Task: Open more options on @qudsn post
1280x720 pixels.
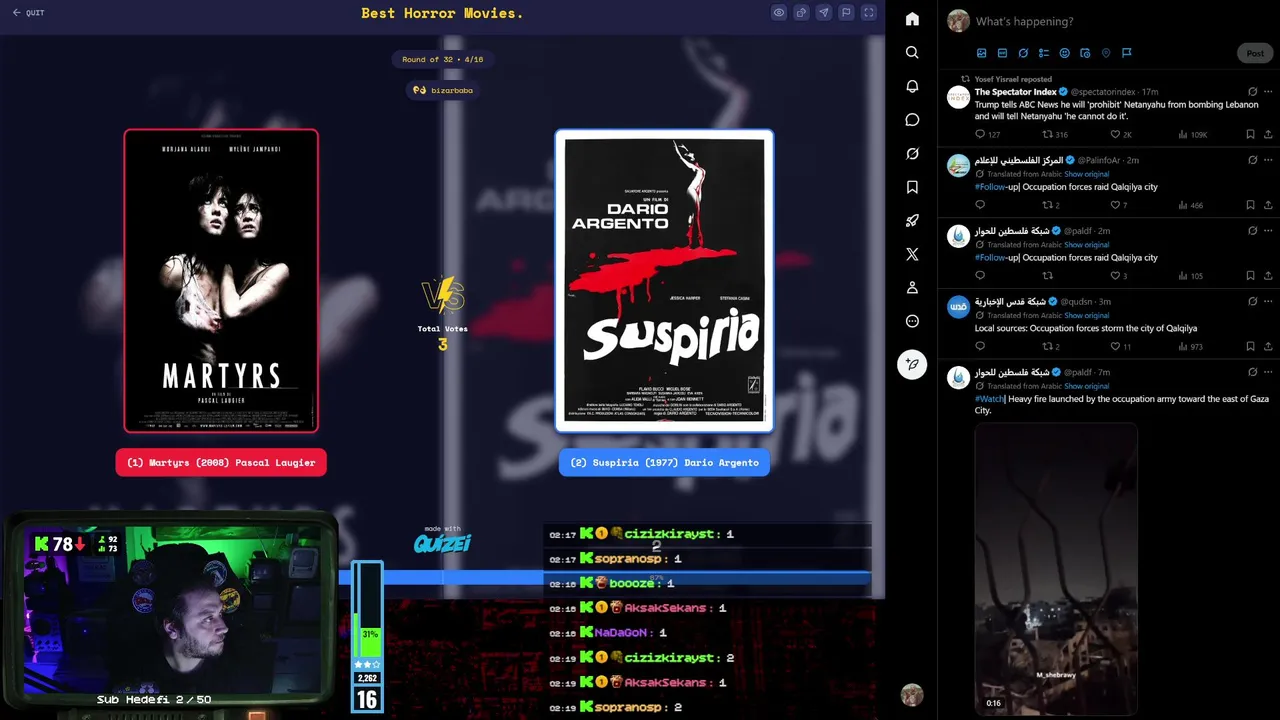Action: click(1268, 301)
